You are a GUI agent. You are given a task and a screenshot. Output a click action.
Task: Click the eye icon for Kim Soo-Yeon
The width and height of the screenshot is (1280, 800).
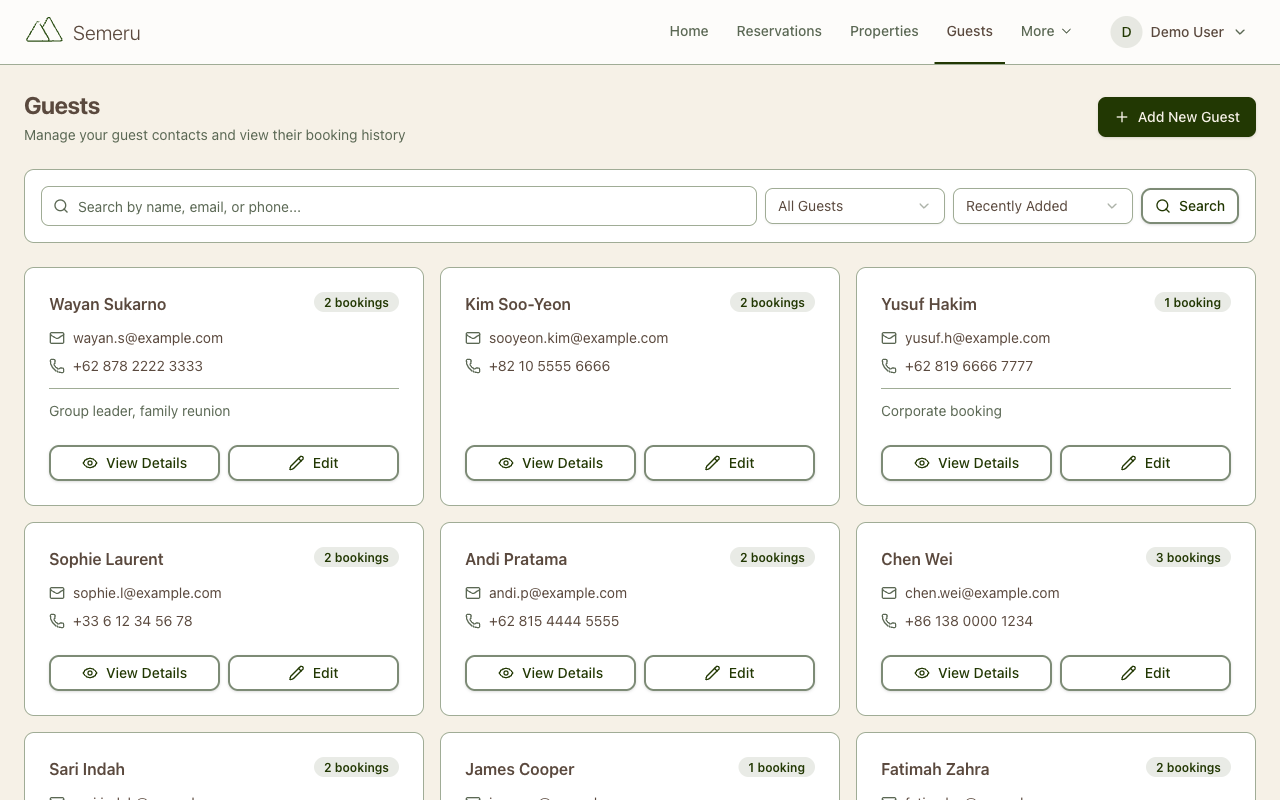(506, 463)
